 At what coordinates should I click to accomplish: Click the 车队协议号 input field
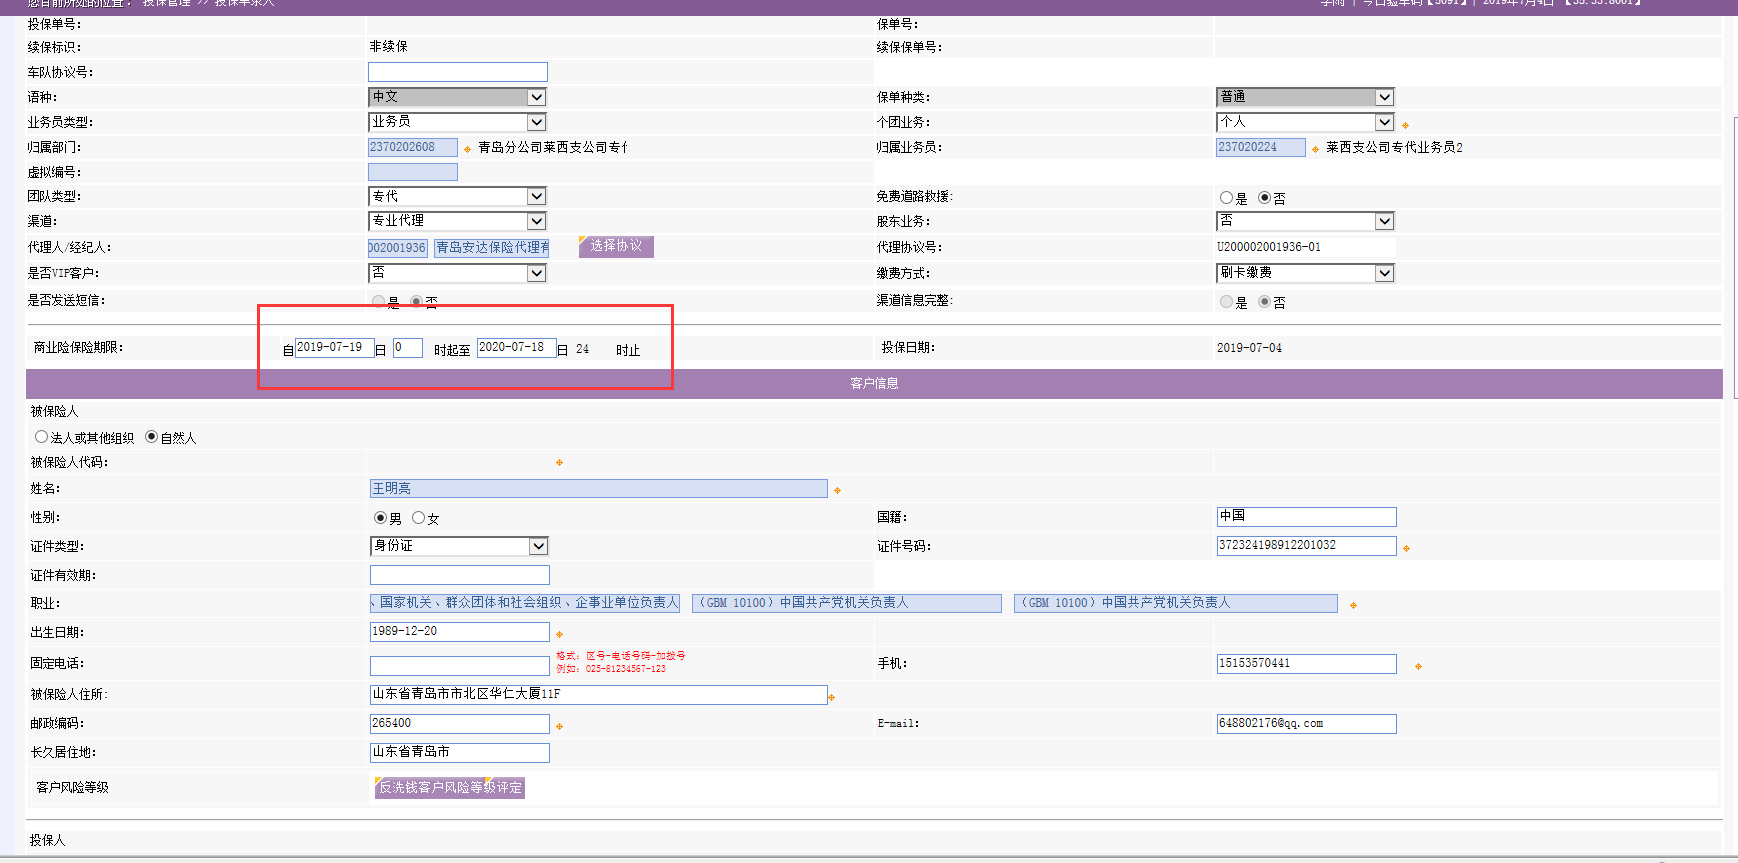pyautogui.click(x=457, y=72)
